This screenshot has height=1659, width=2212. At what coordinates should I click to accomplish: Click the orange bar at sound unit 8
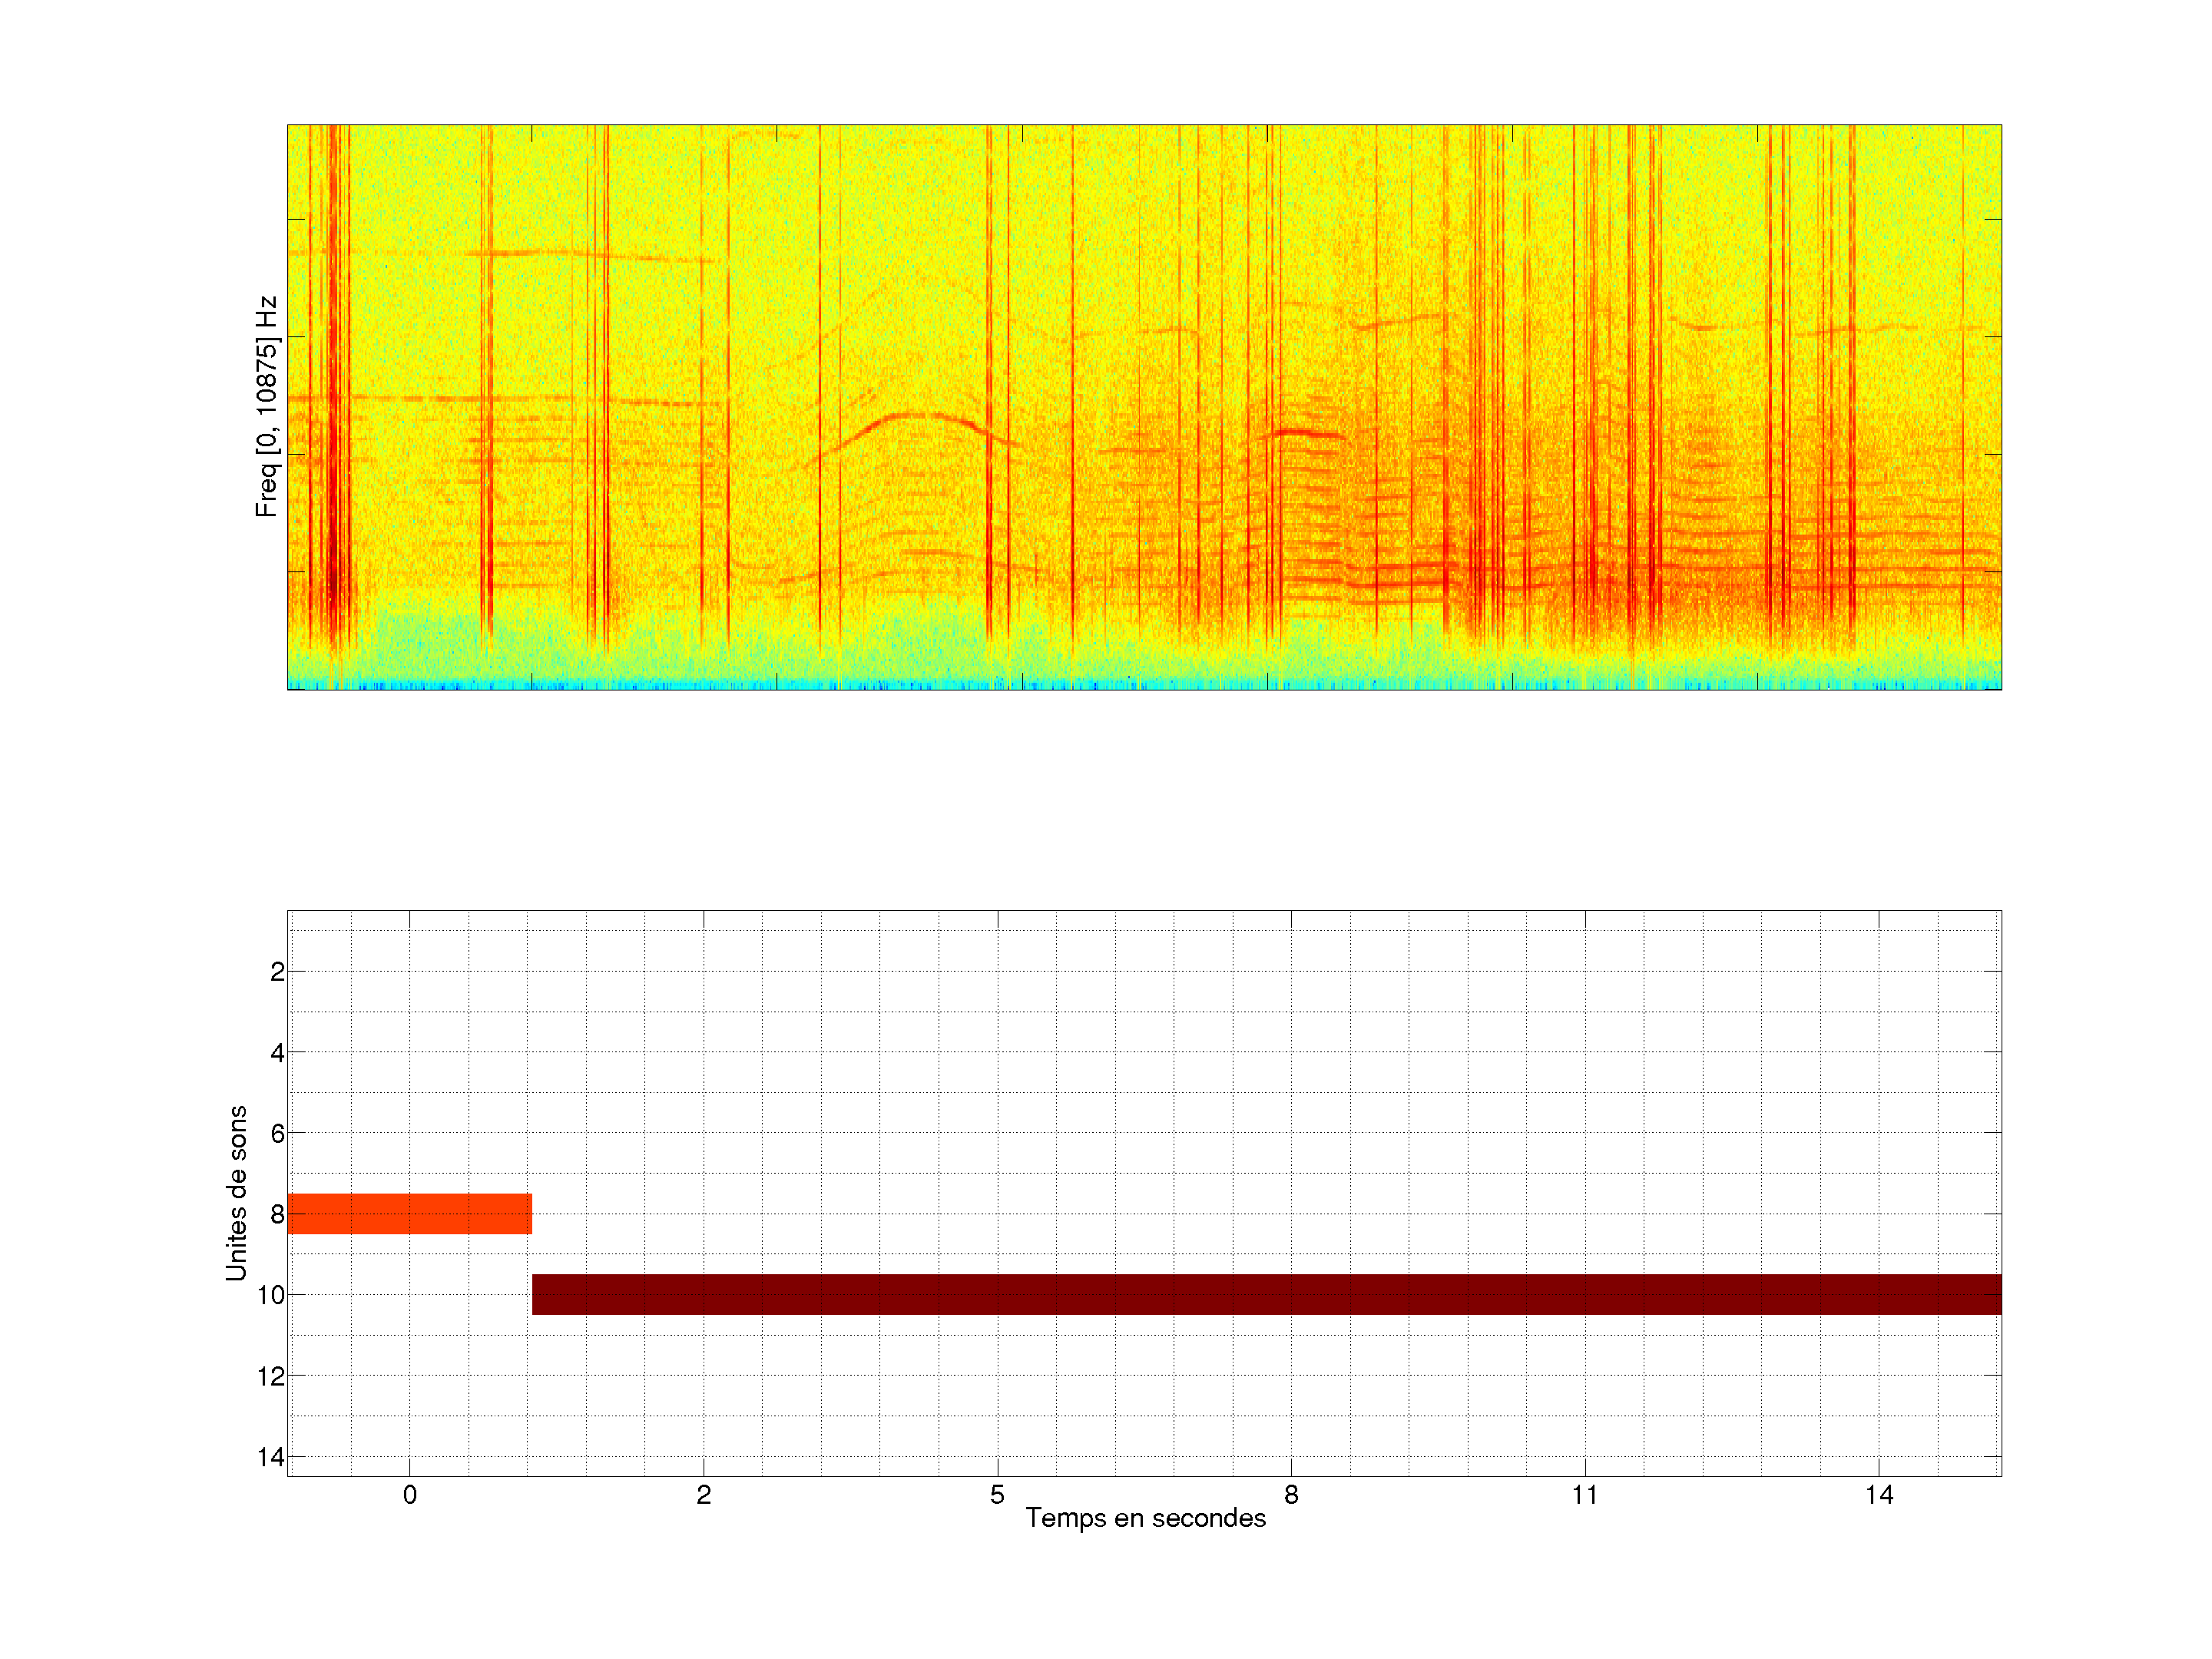point(409,1213)
